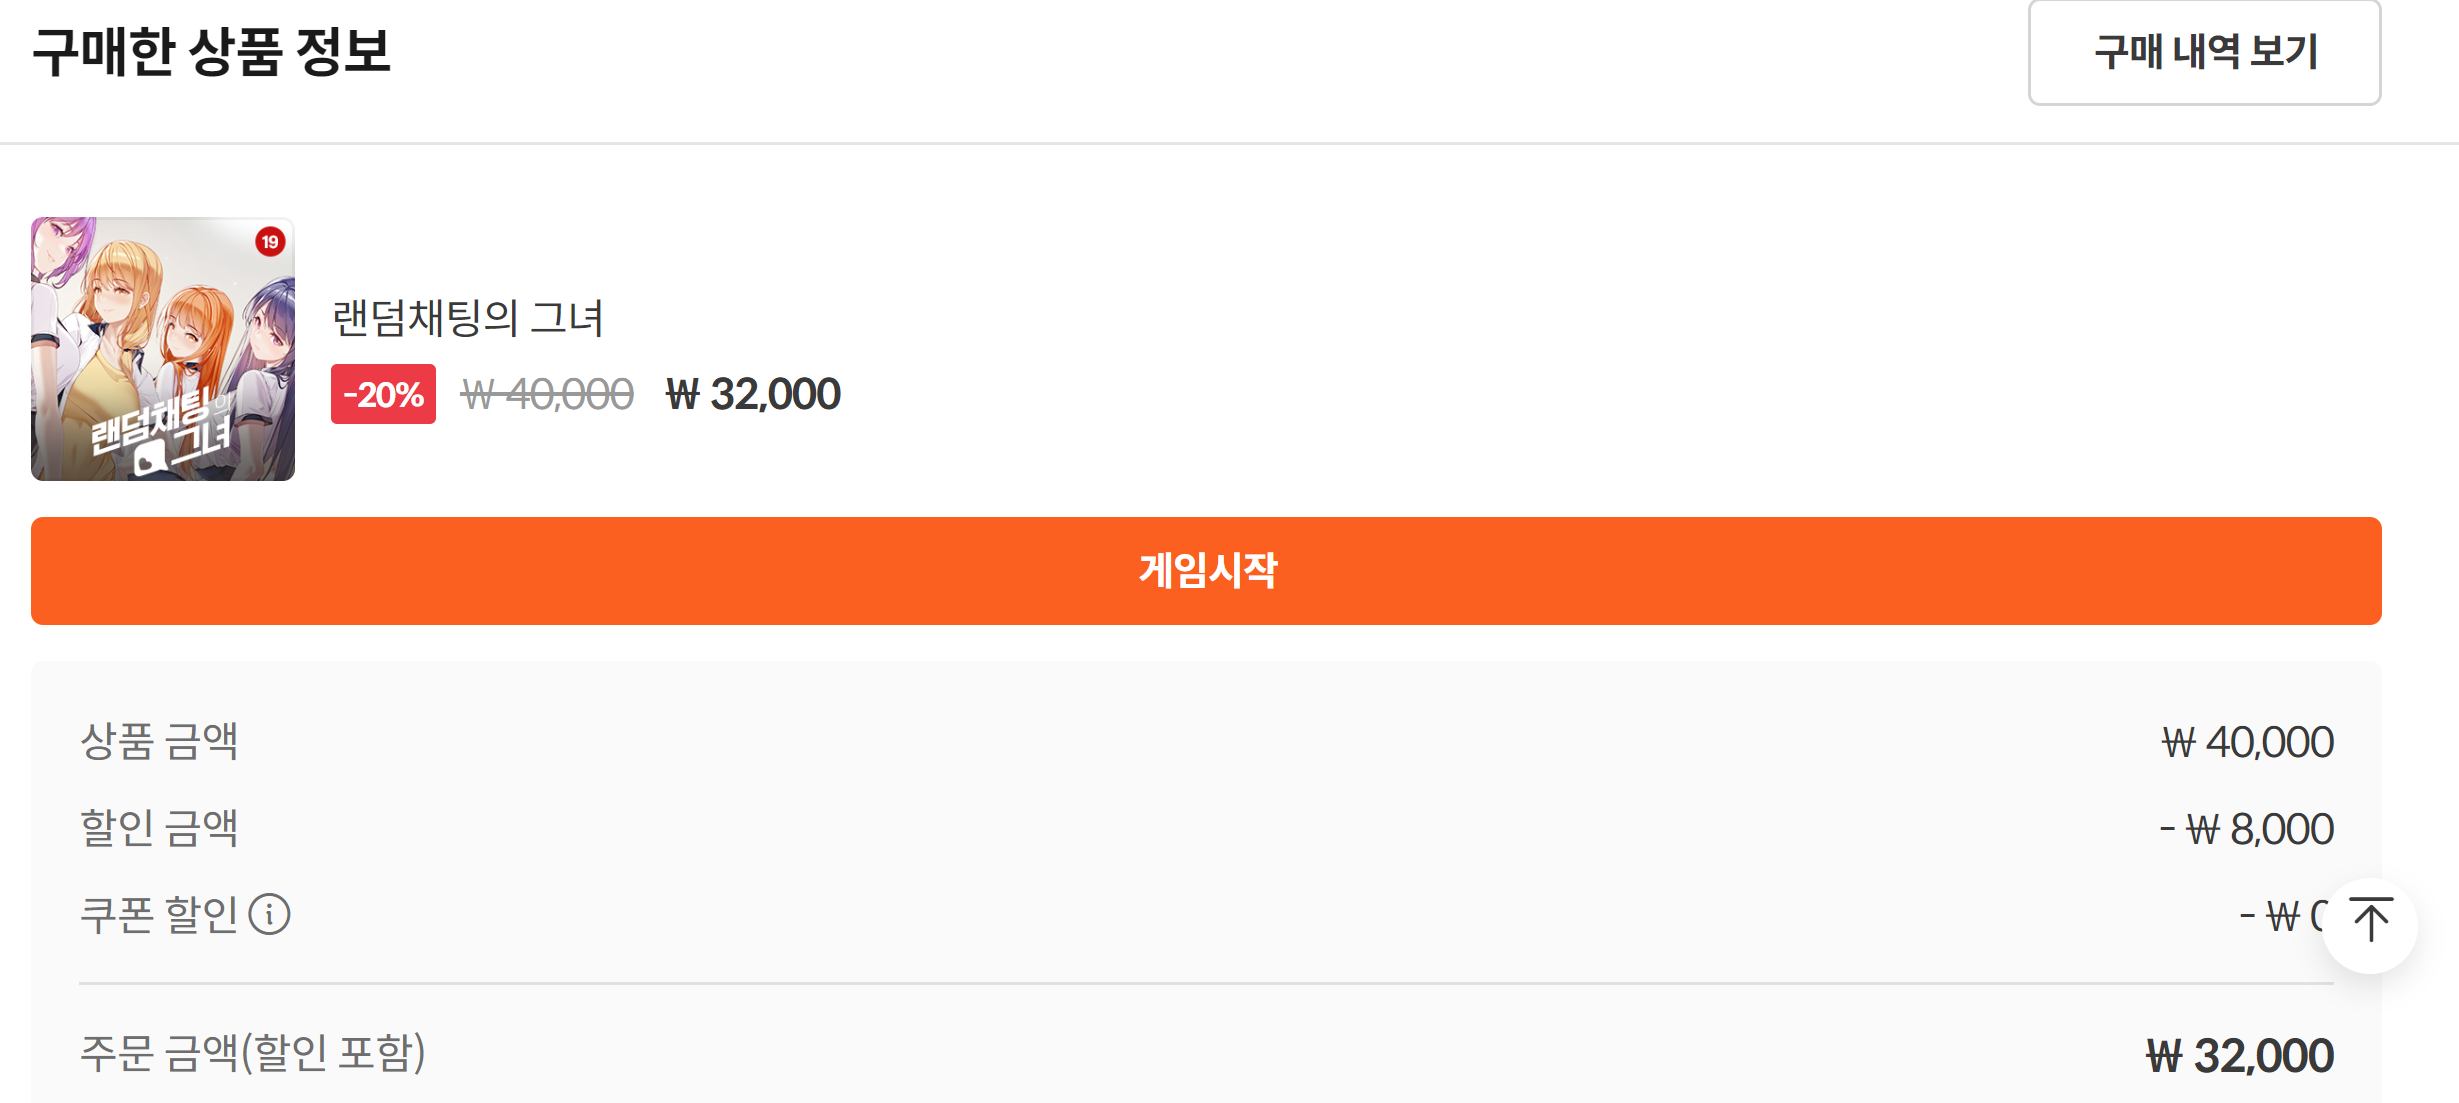Click the 쿠폰 할인 info icon
This screenshot has height=1103, width=2459.
coord(269,914)
